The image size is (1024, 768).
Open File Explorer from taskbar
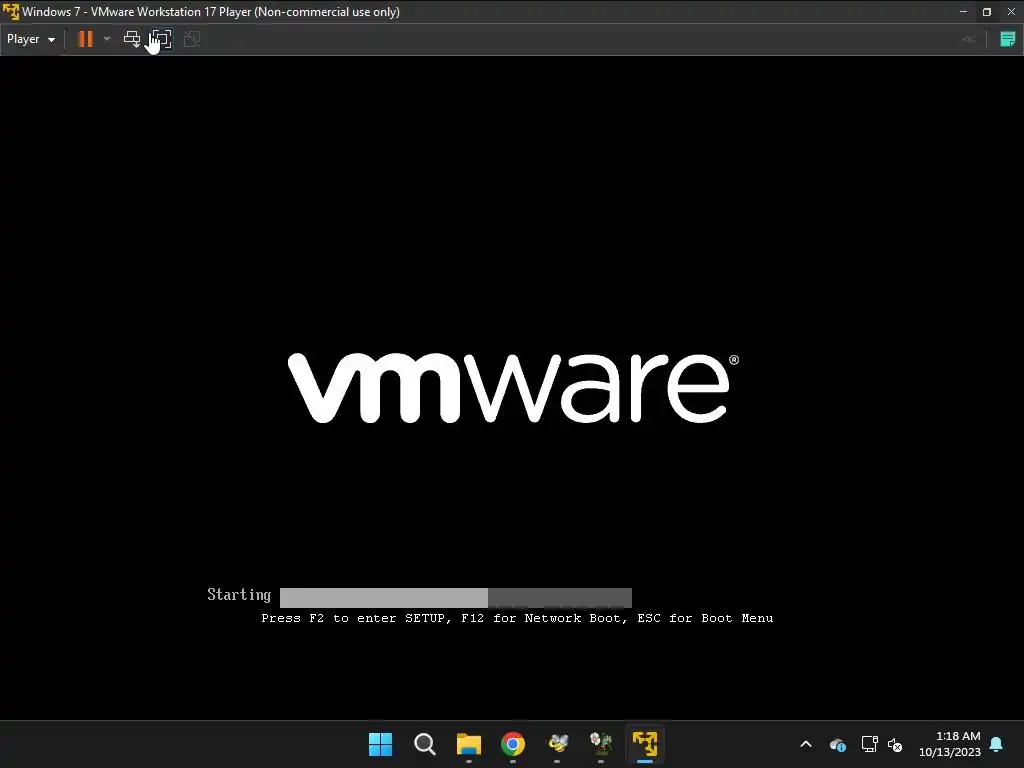coord(469,744)
